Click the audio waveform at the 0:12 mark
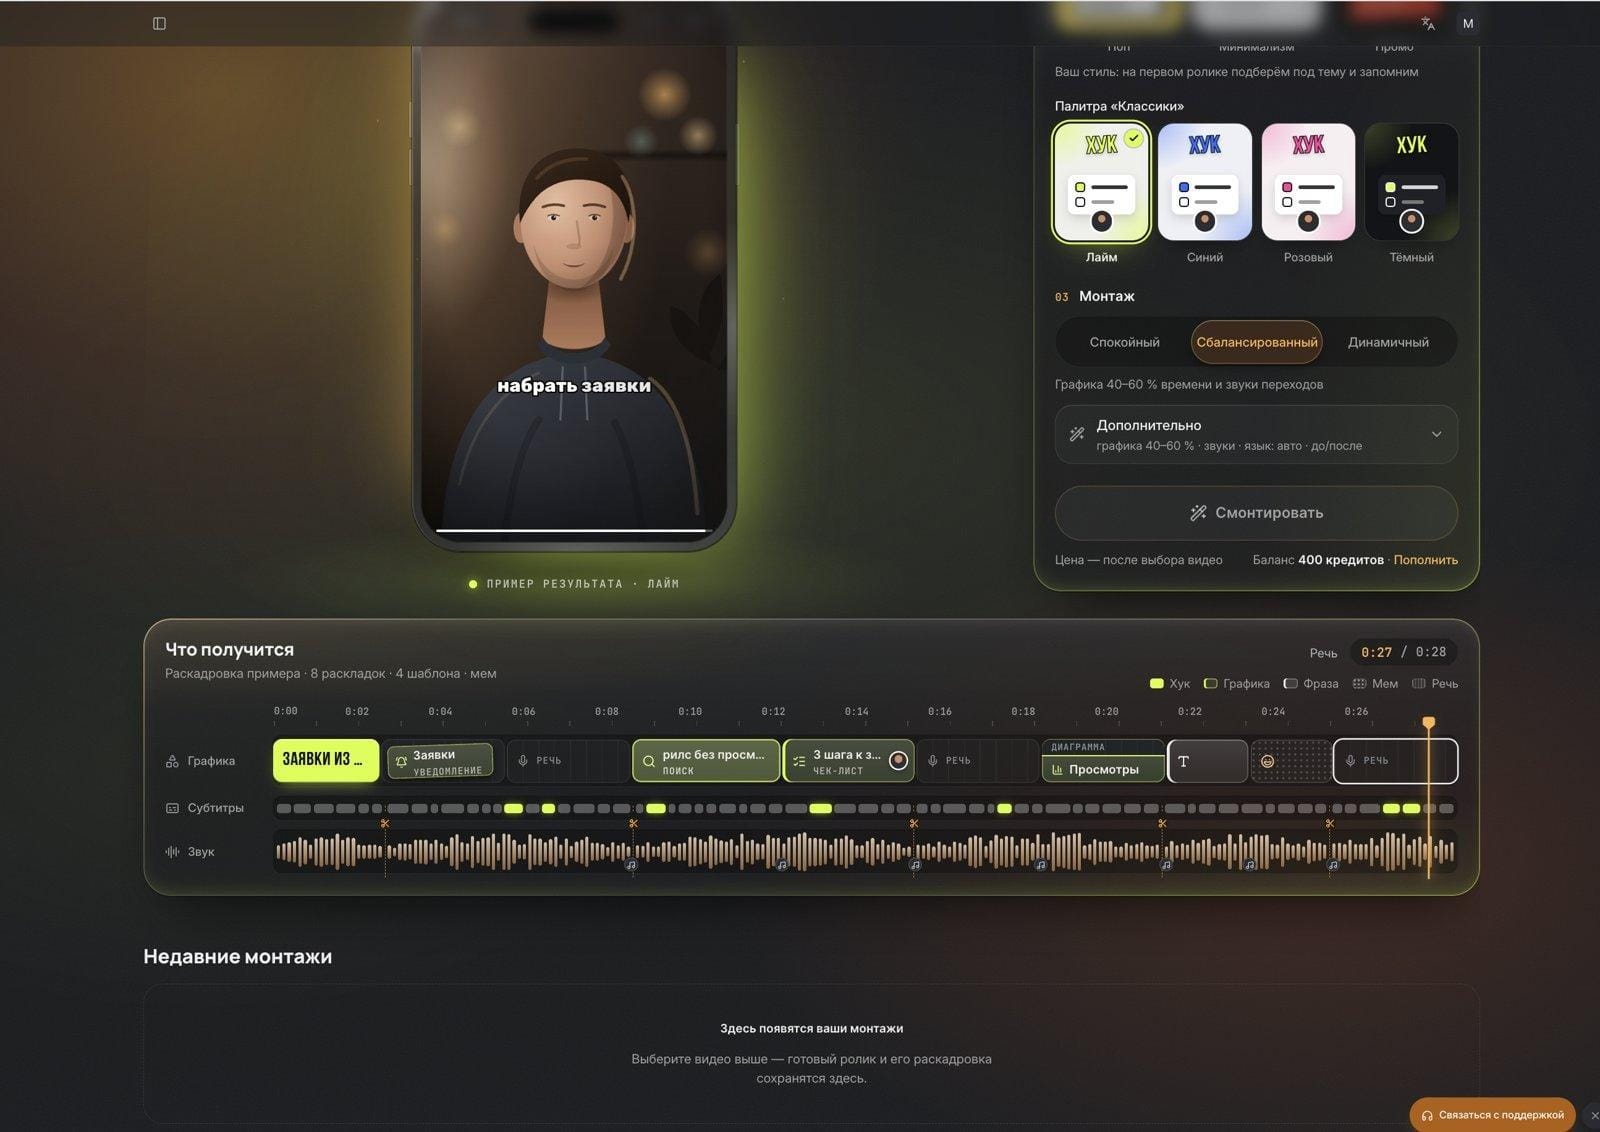Image resolution: width=1600 pixels, height=1132 pixels. tap(773, 852)
